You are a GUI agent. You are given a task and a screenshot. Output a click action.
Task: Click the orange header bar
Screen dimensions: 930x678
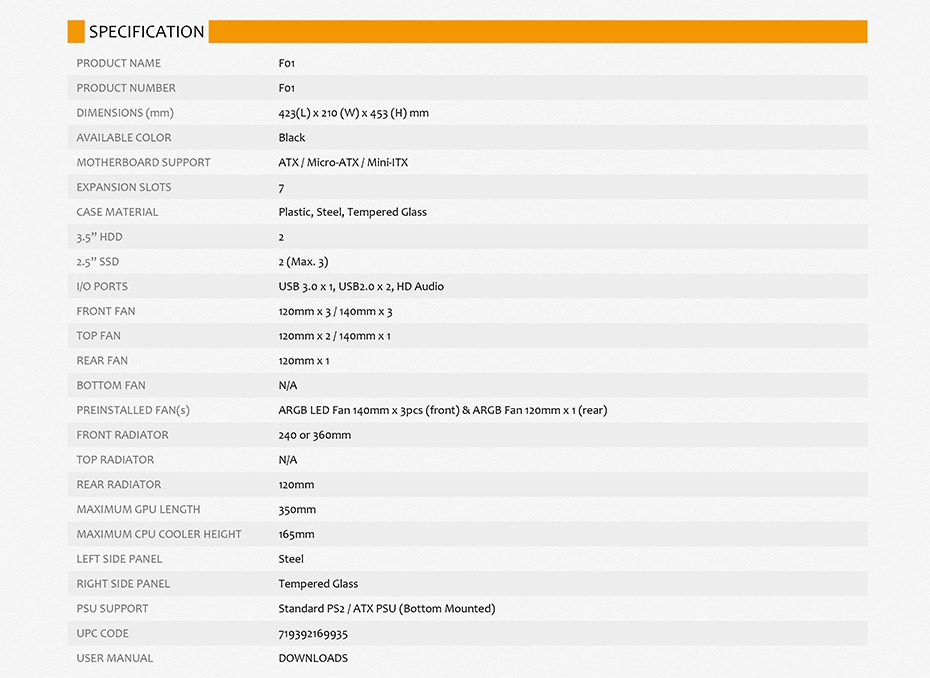tap(538, 31)
